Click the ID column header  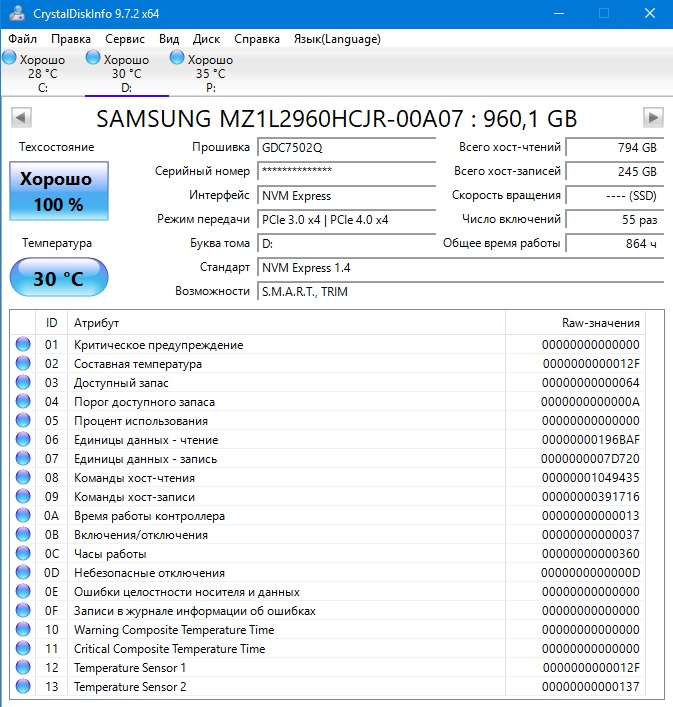tap(51, 323)
